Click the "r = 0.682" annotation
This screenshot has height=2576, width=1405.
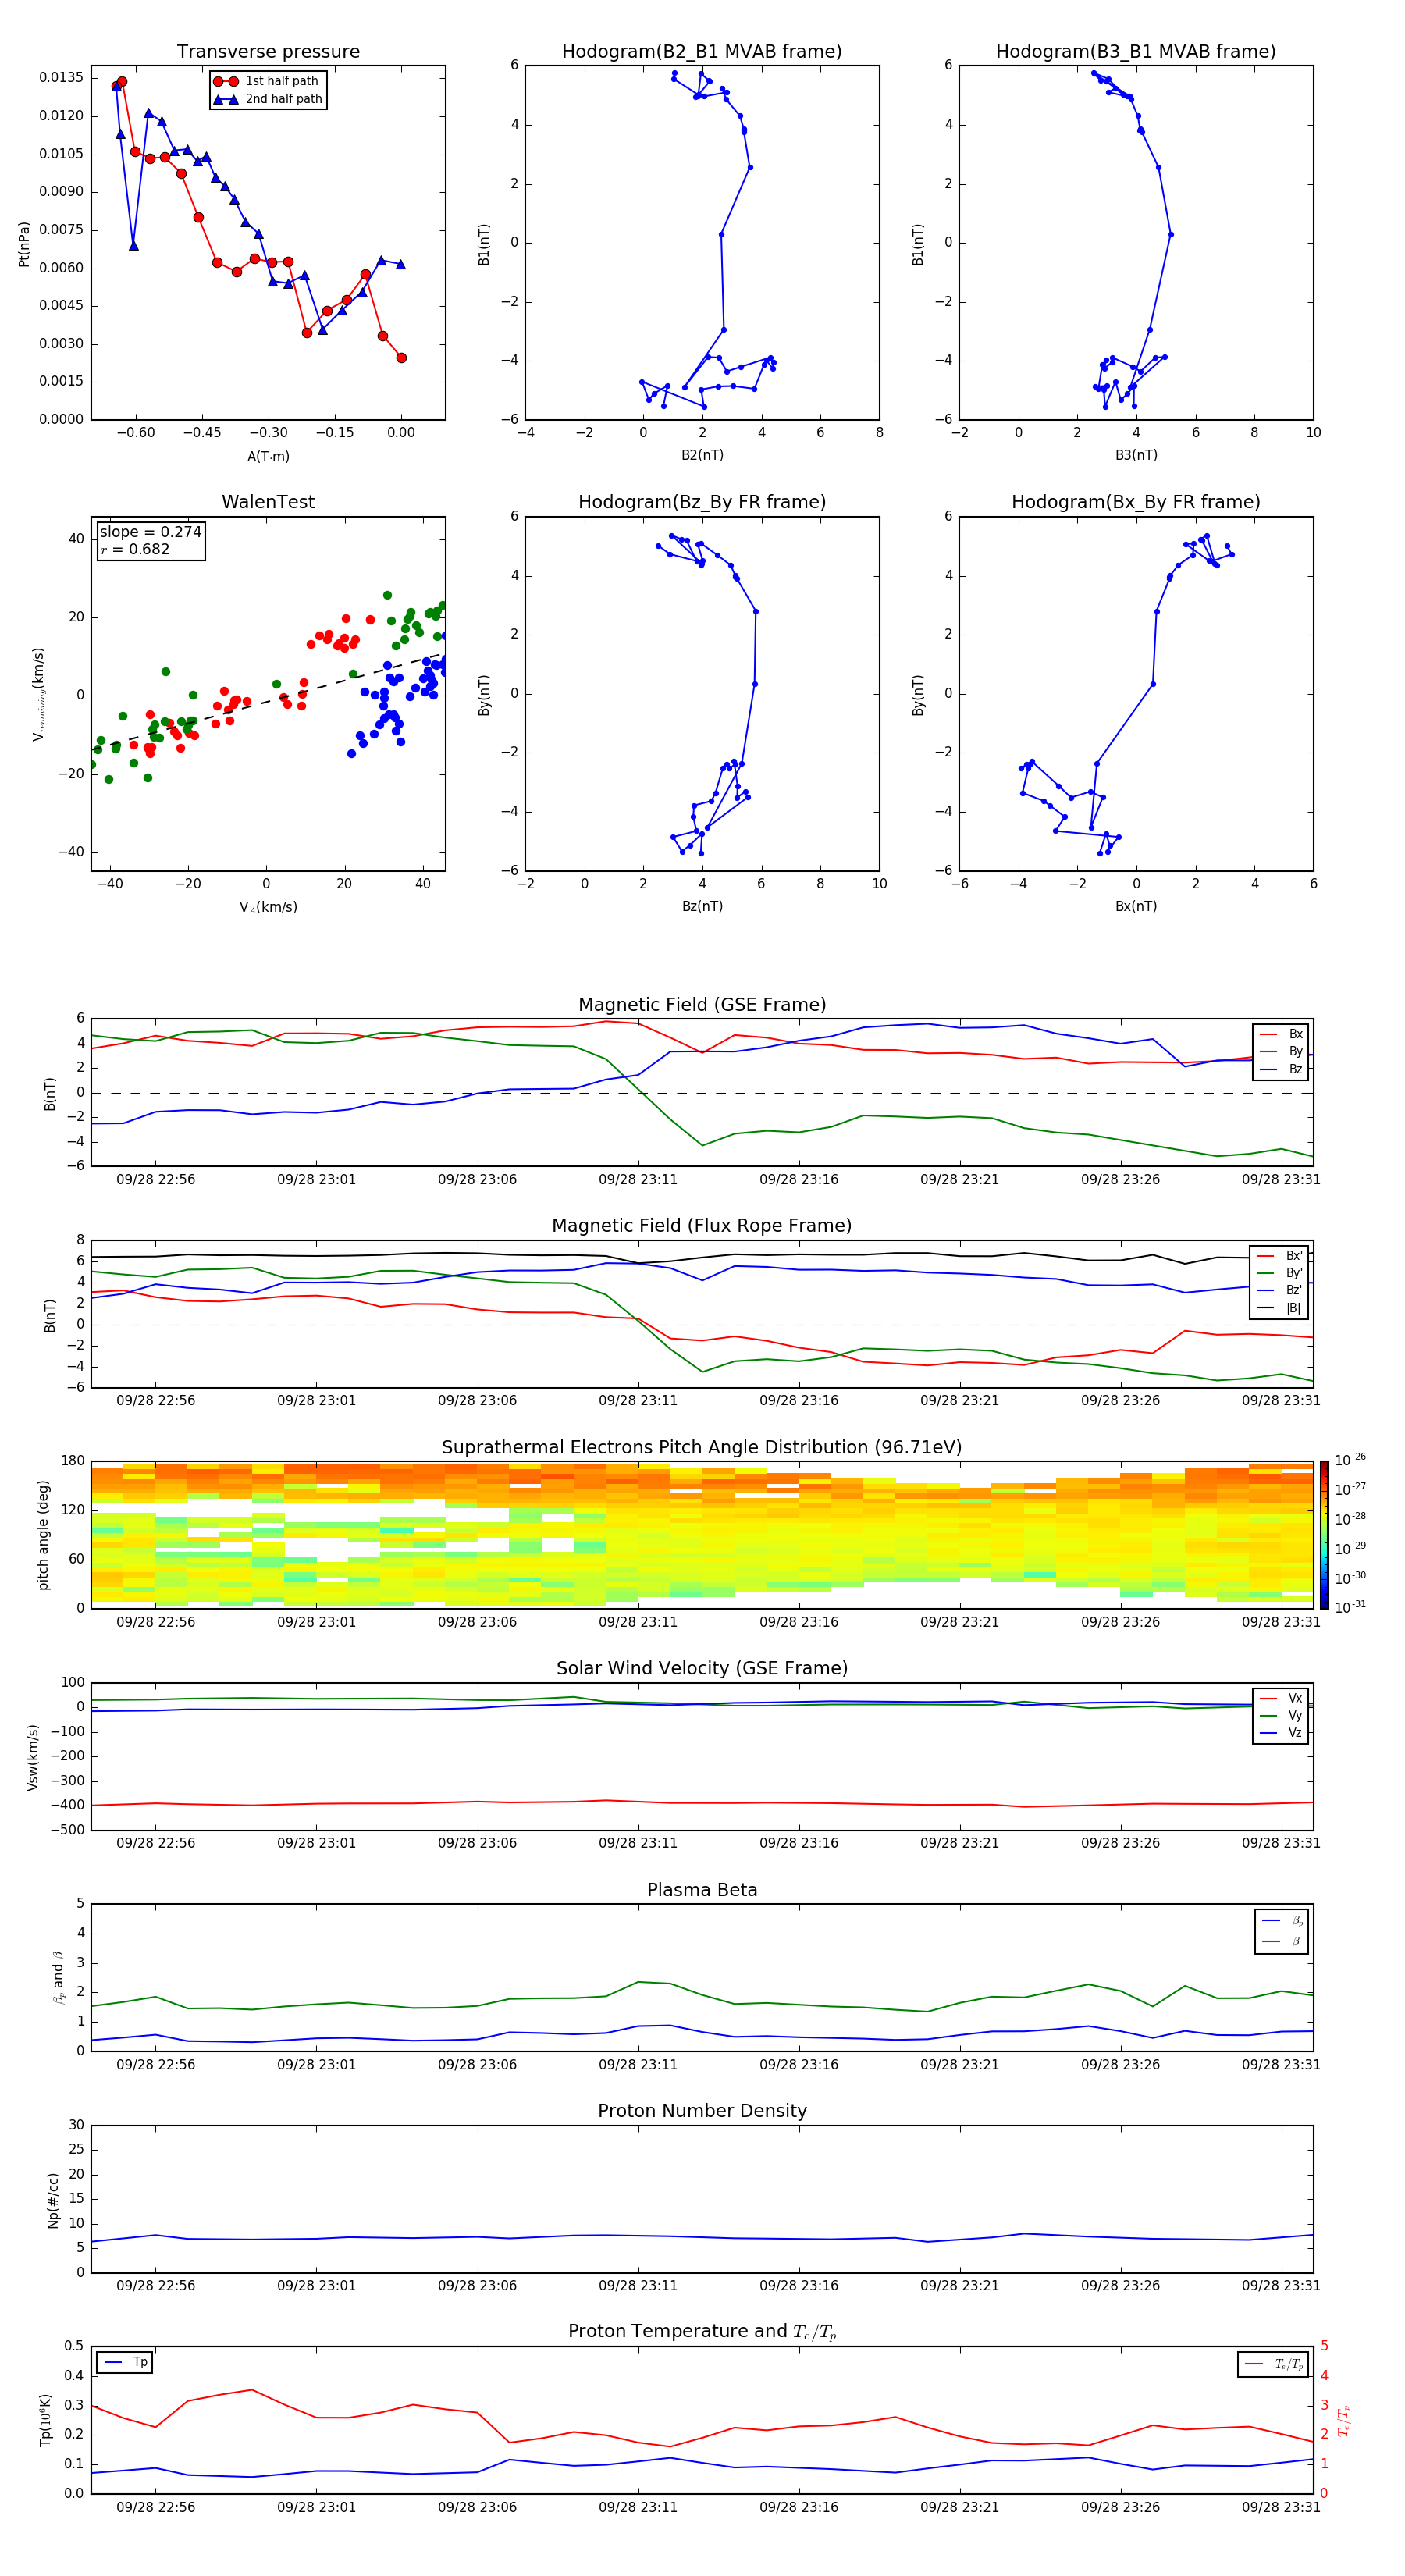pos(135,549)
